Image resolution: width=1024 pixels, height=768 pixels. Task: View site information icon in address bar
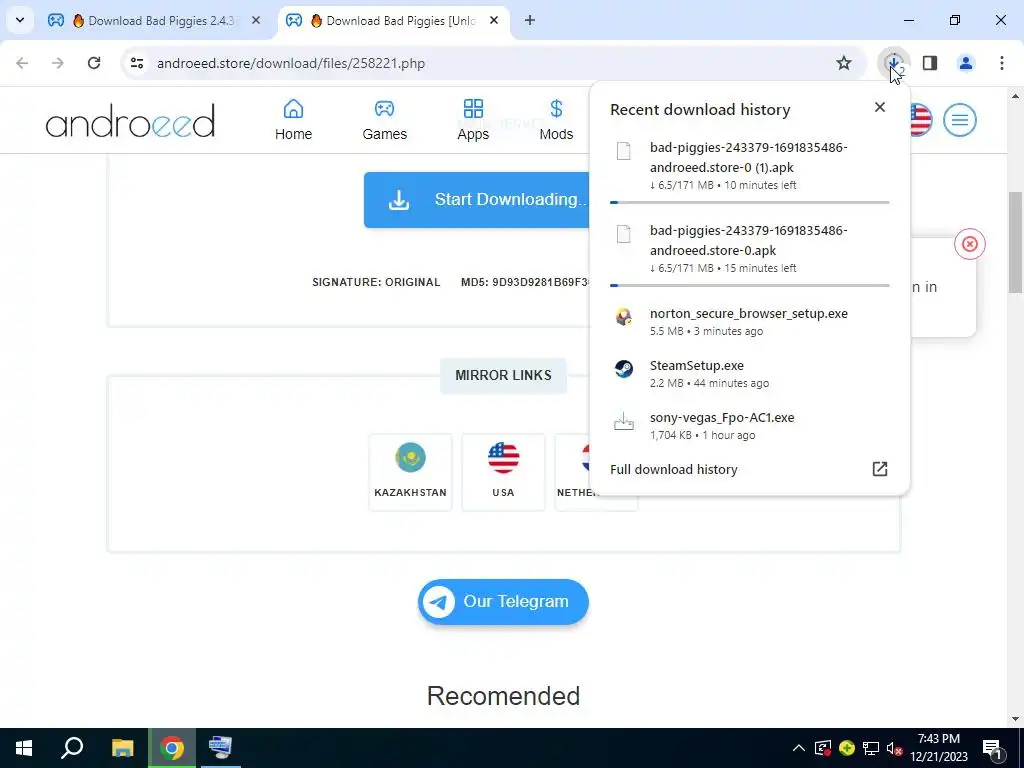click(x=137, y=63)
